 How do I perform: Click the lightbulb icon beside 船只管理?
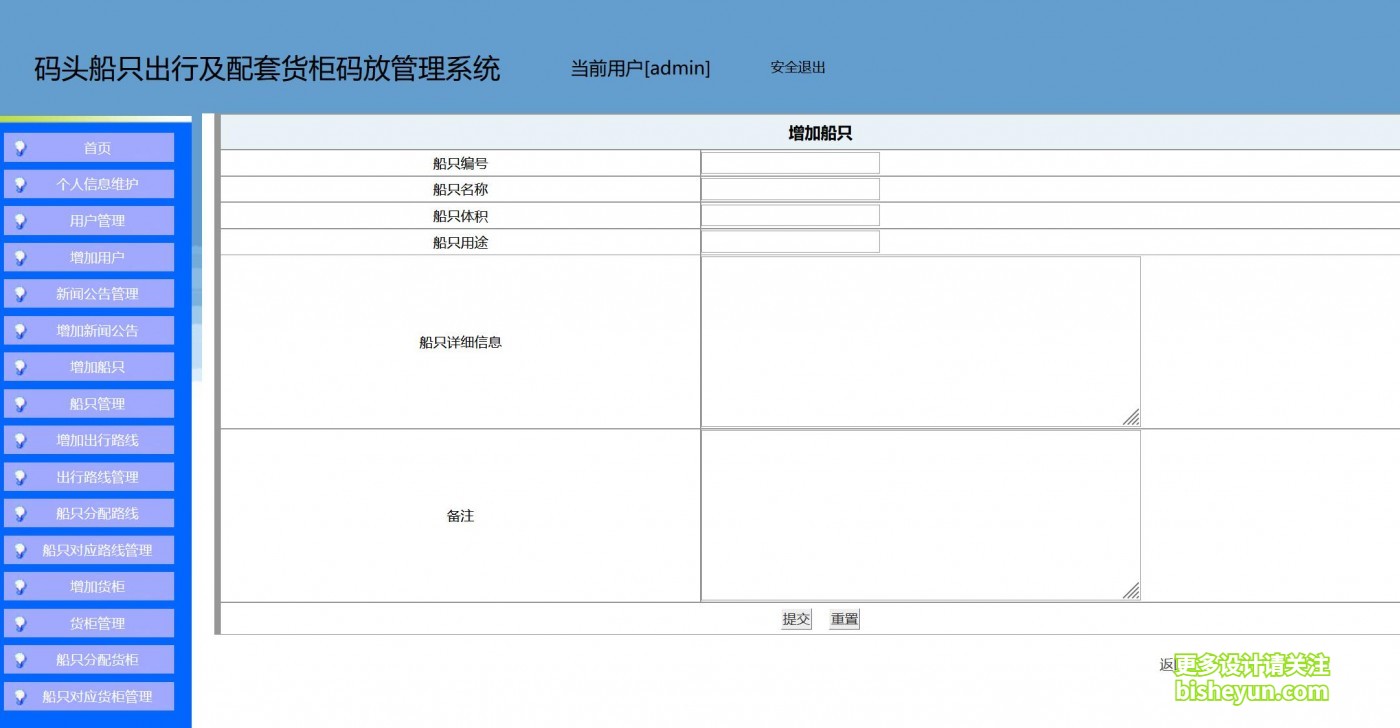20,404
